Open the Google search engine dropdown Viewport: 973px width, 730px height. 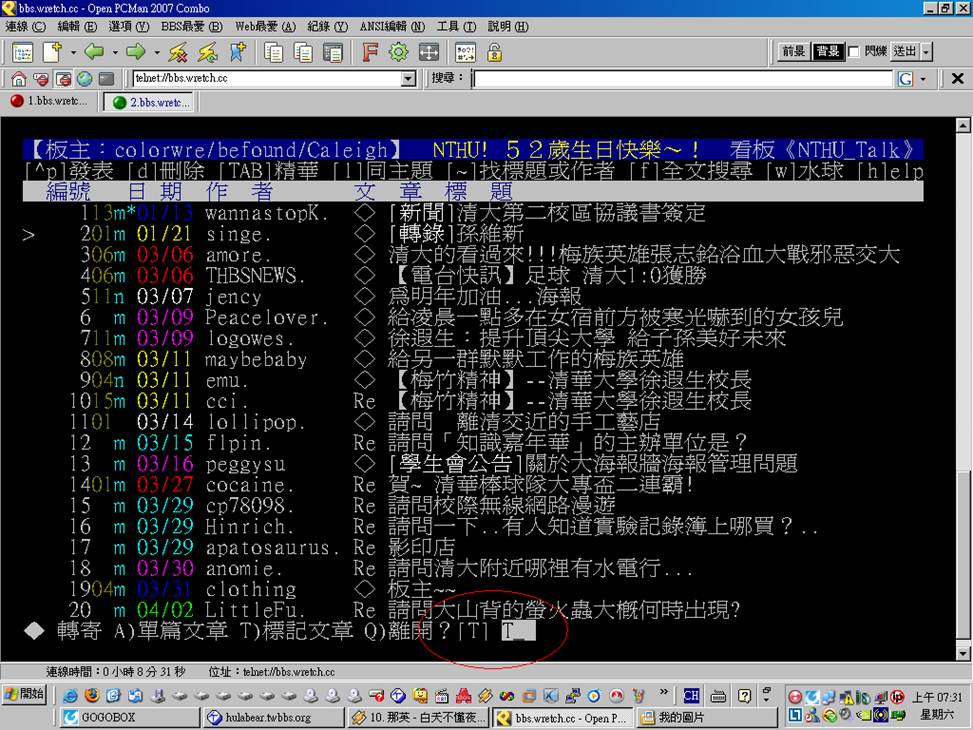pyautogui.click(x=922, y=79)
